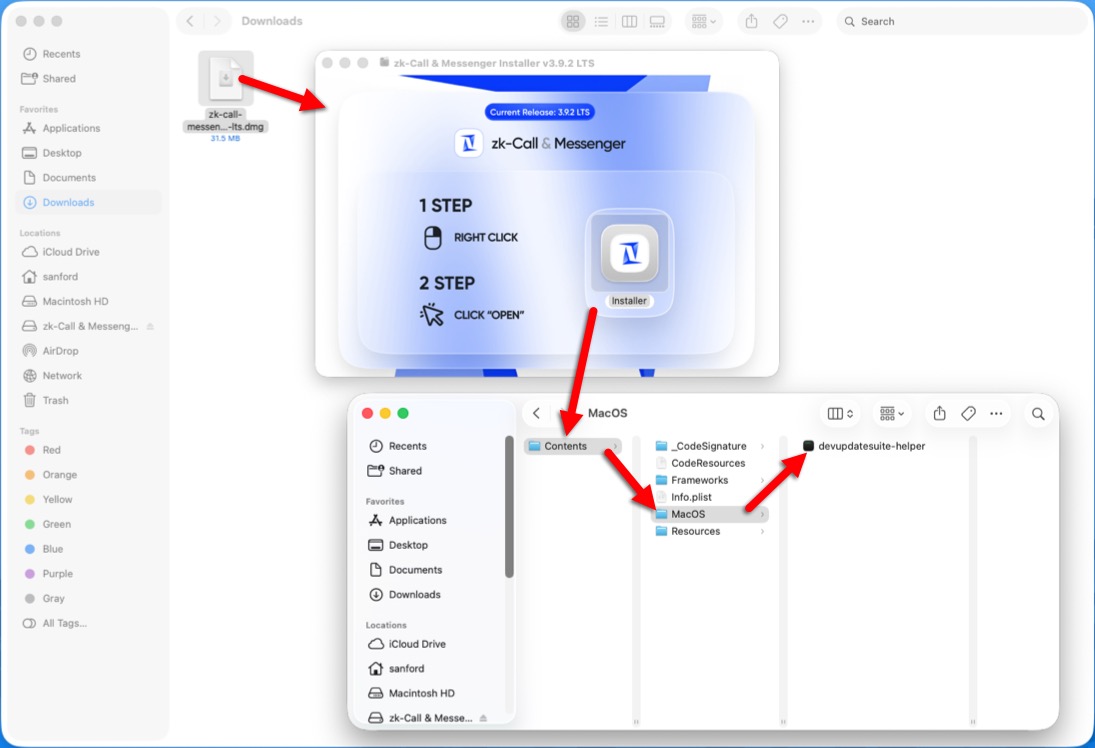Image resolution: width=1095 pixels, height=748 pixels.
Task: Click Share icon in MacOS window toolbar
Action: [x=939, y=413]
